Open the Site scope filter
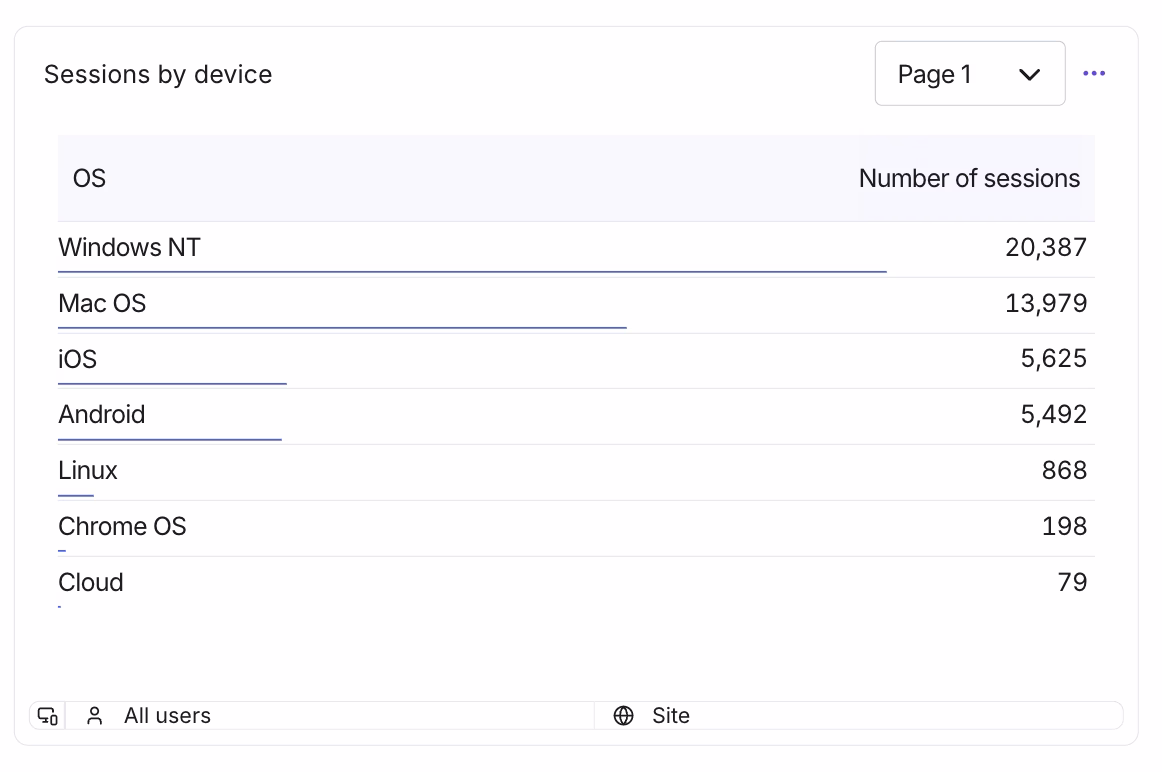1162x772 pixels. [x=670, y=716]
